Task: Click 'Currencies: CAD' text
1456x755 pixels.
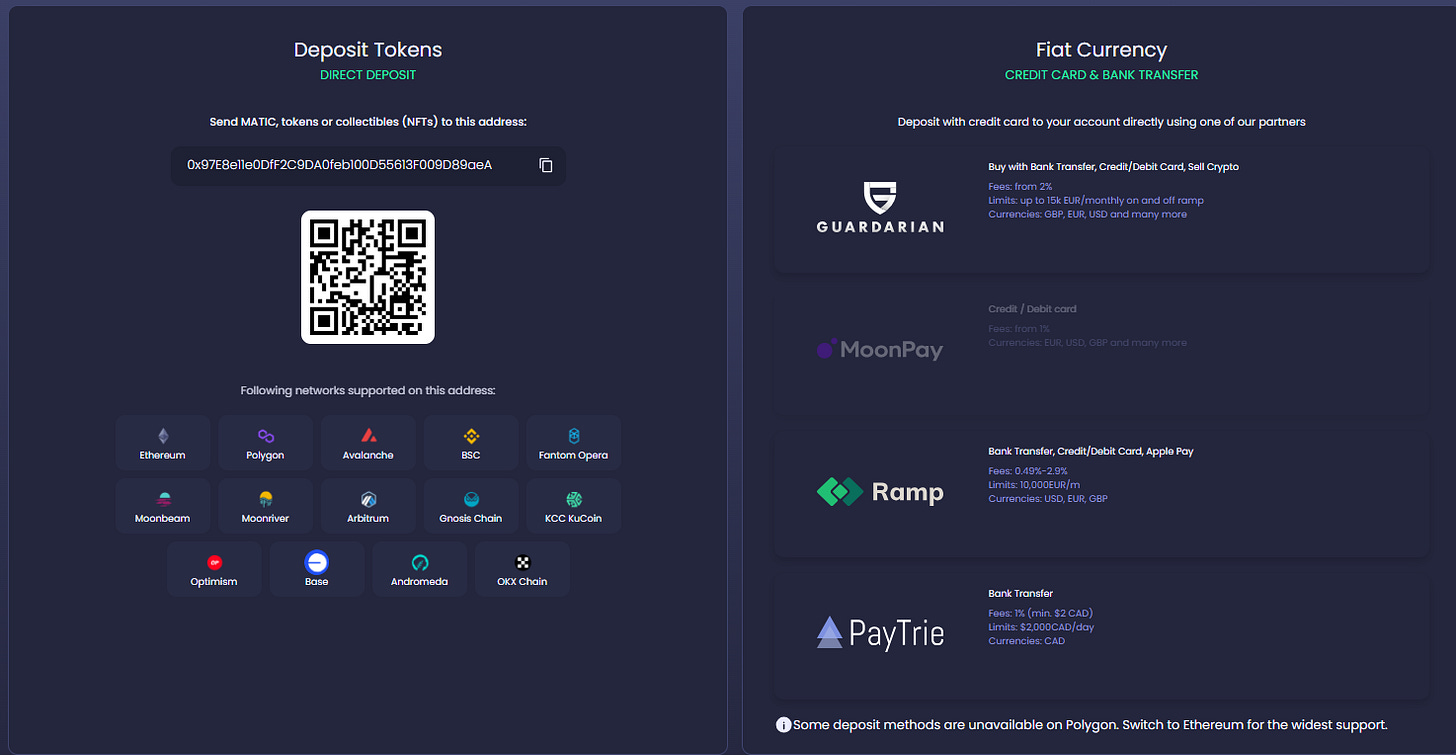Action: [1027, 641]
